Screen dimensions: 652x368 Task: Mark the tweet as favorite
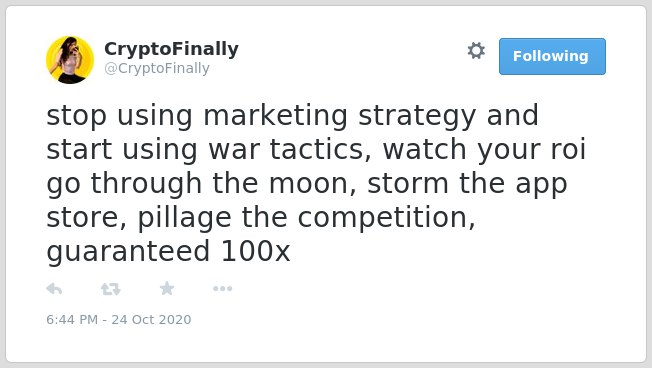(167, 288)
